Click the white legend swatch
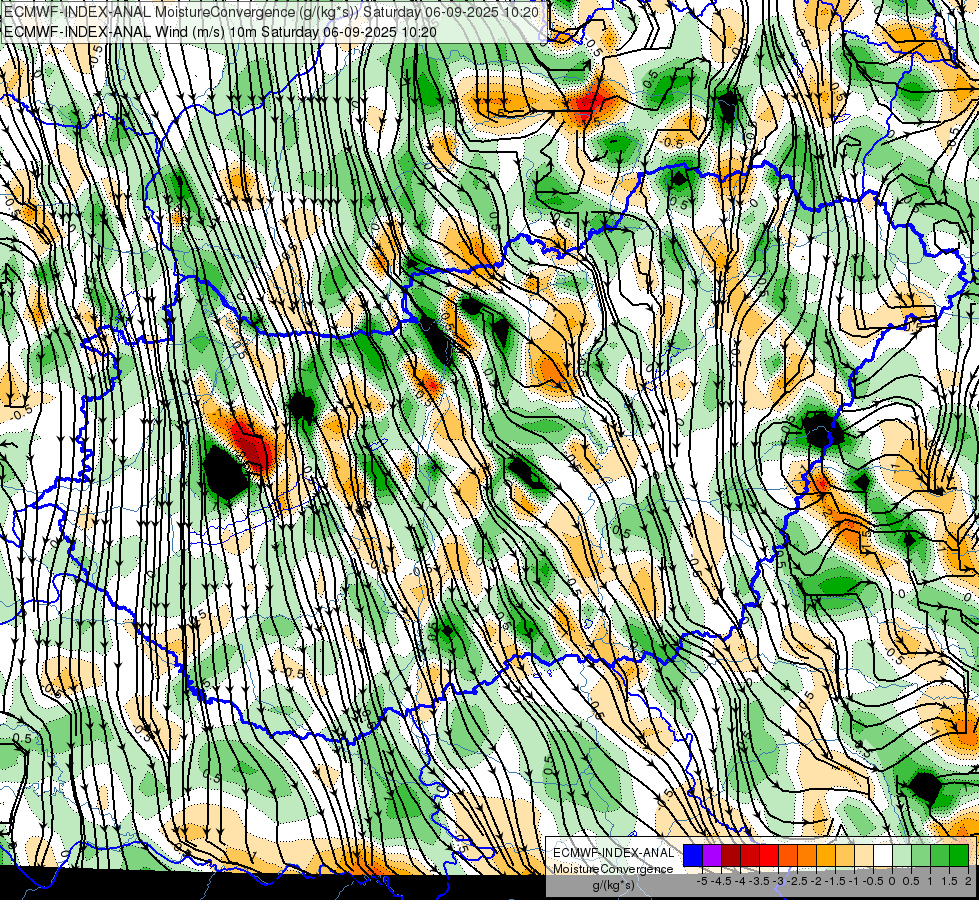This screenshot has height=900, width=979. [883, 855]
